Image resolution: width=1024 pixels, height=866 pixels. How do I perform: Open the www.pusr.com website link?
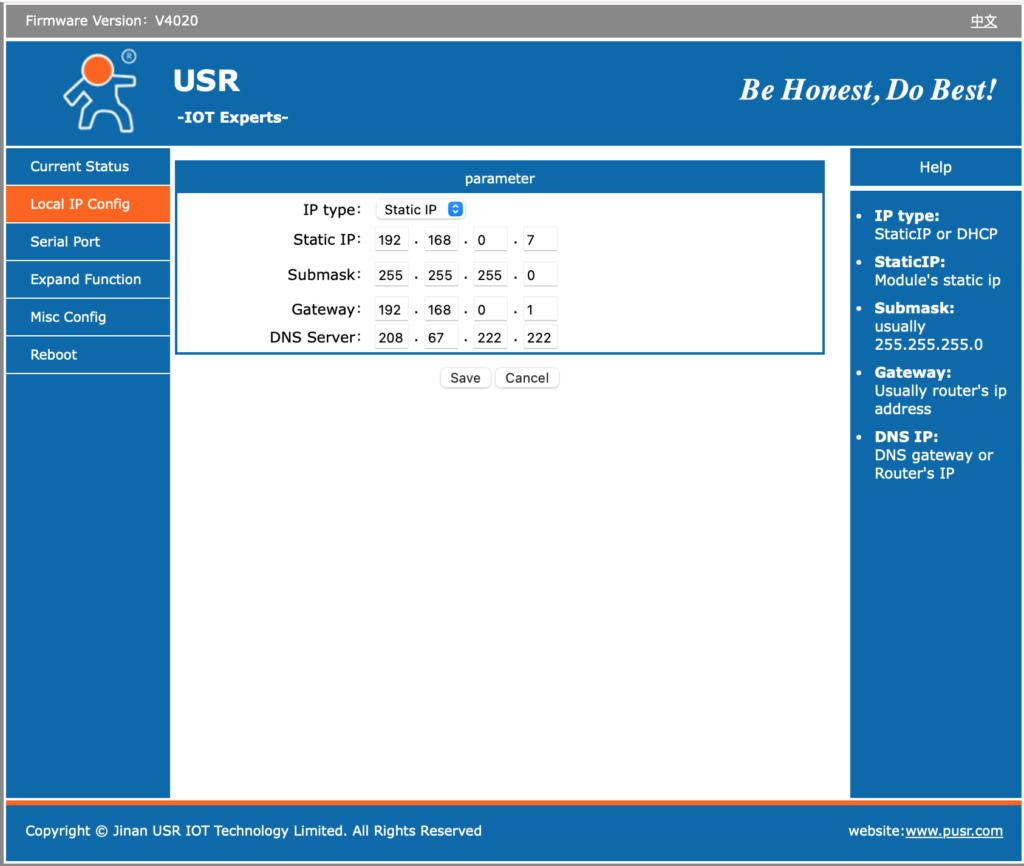(953, 831)
